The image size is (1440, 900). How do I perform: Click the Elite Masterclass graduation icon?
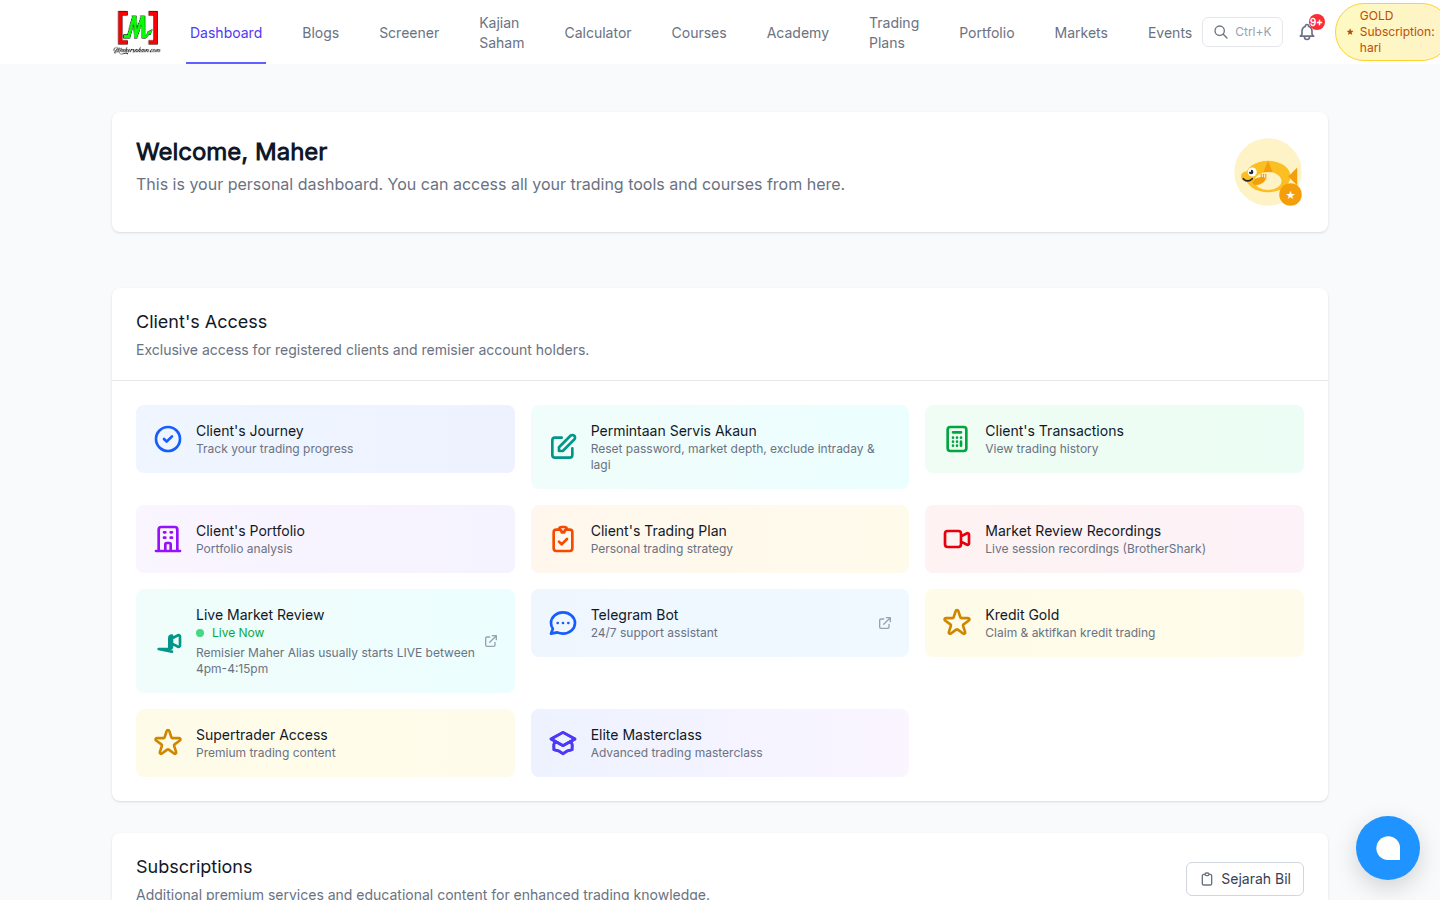(563, 743)
